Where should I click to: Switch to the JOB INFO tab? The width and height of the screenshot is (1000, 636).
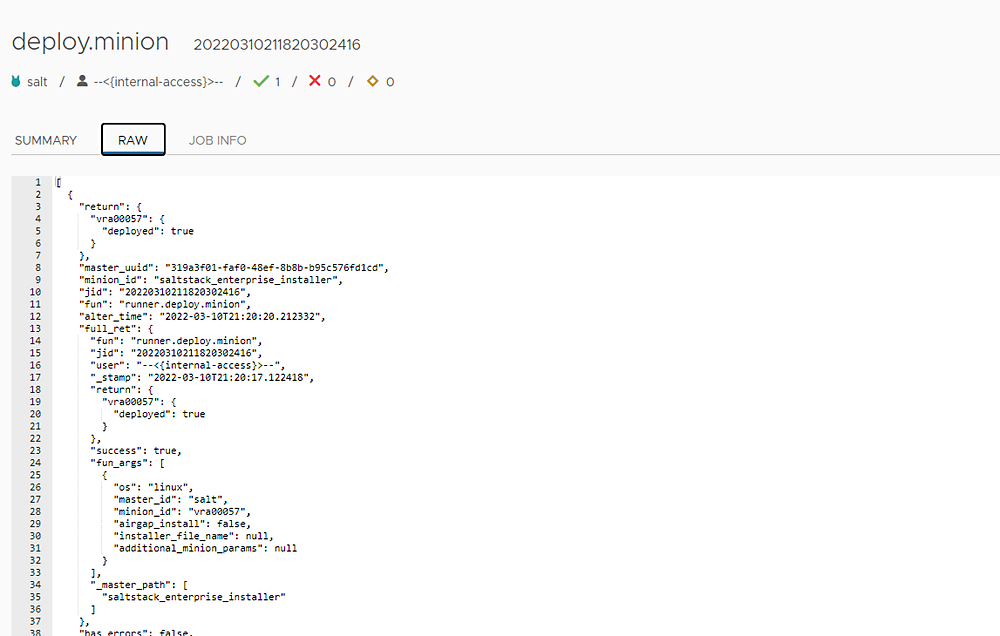[x=217, y=140]
